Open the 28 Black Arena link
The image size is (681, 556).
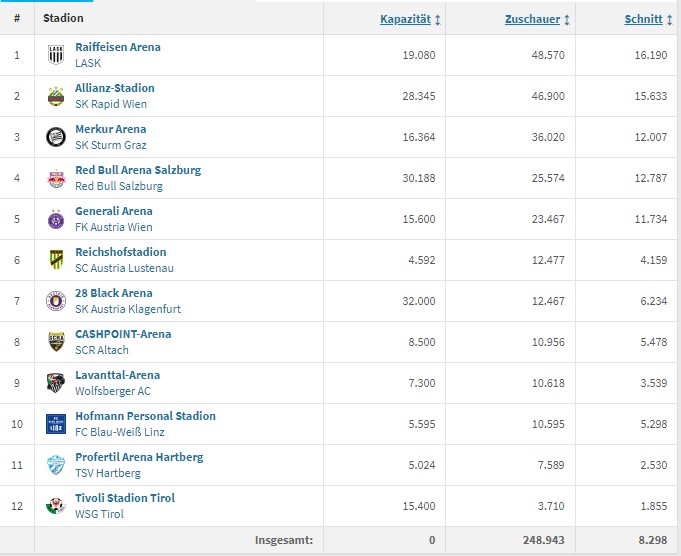(x=114, y=293)
